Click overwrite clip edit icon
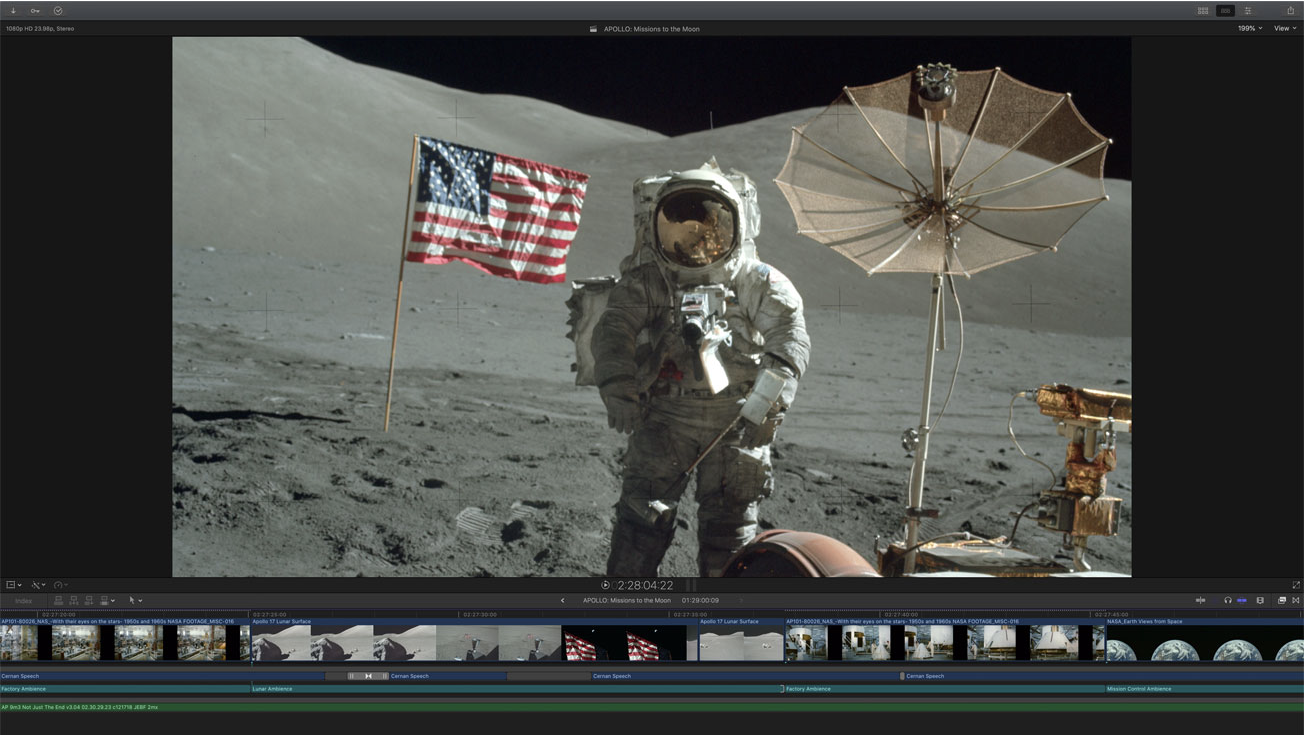This screenshot has width=1308, height=736. point(104,601)
